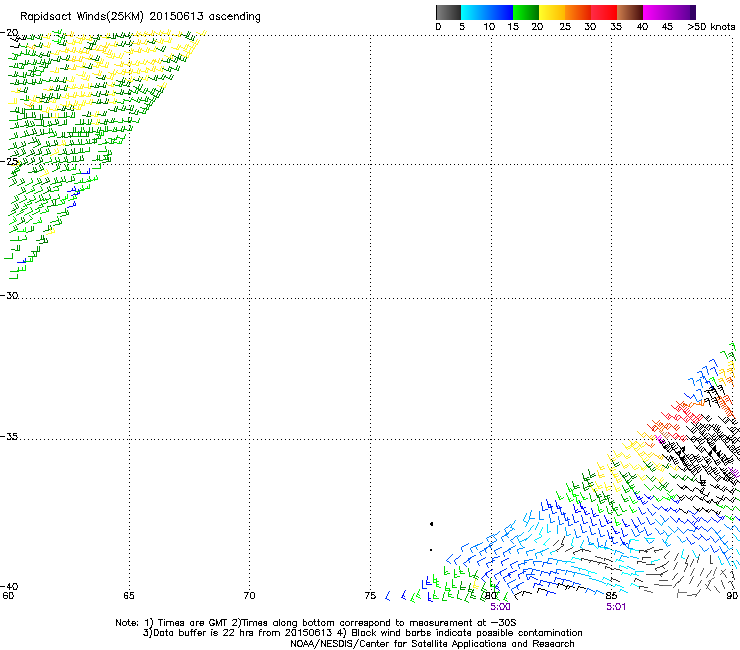Viewport: 740px width, 650px height.
Task: Click the purple '5:00' swath time label
Action: [x=500, y=607]
